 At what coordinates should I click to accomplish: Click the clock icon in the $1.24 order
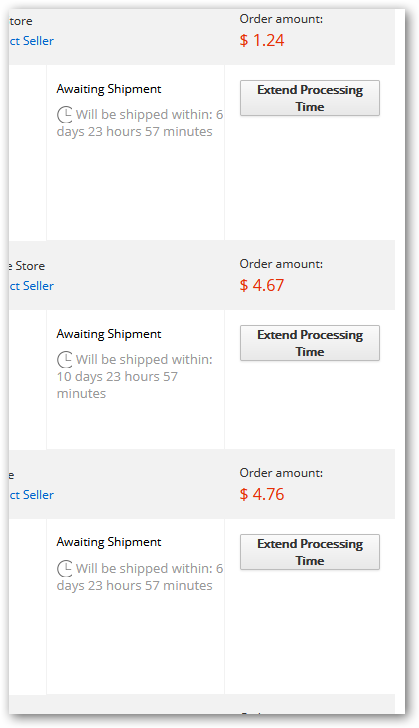[x=65, y=114]
